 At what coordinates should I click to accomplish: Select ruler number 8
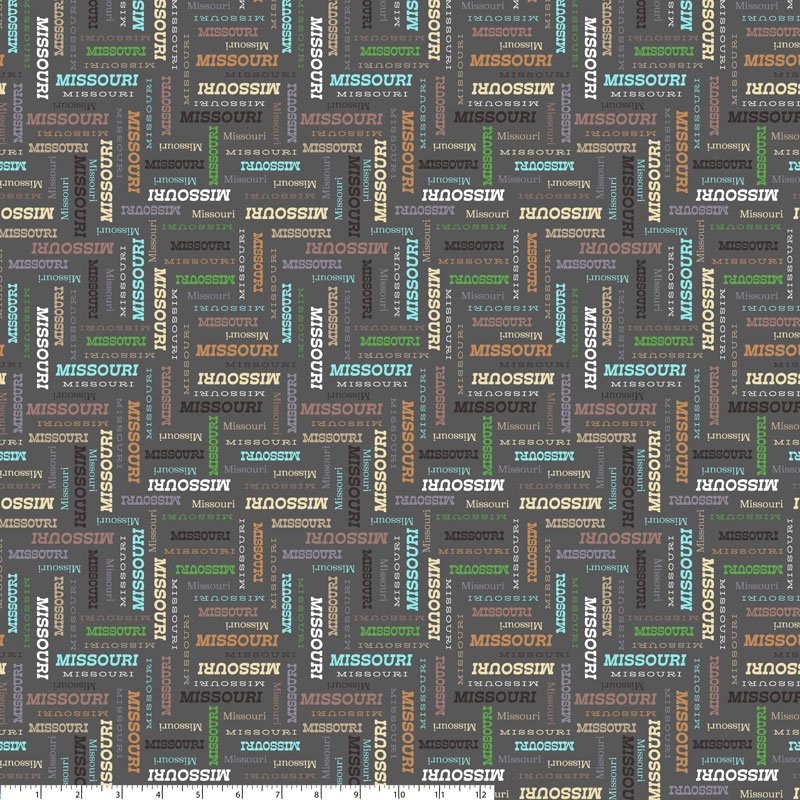coord(319,793)
